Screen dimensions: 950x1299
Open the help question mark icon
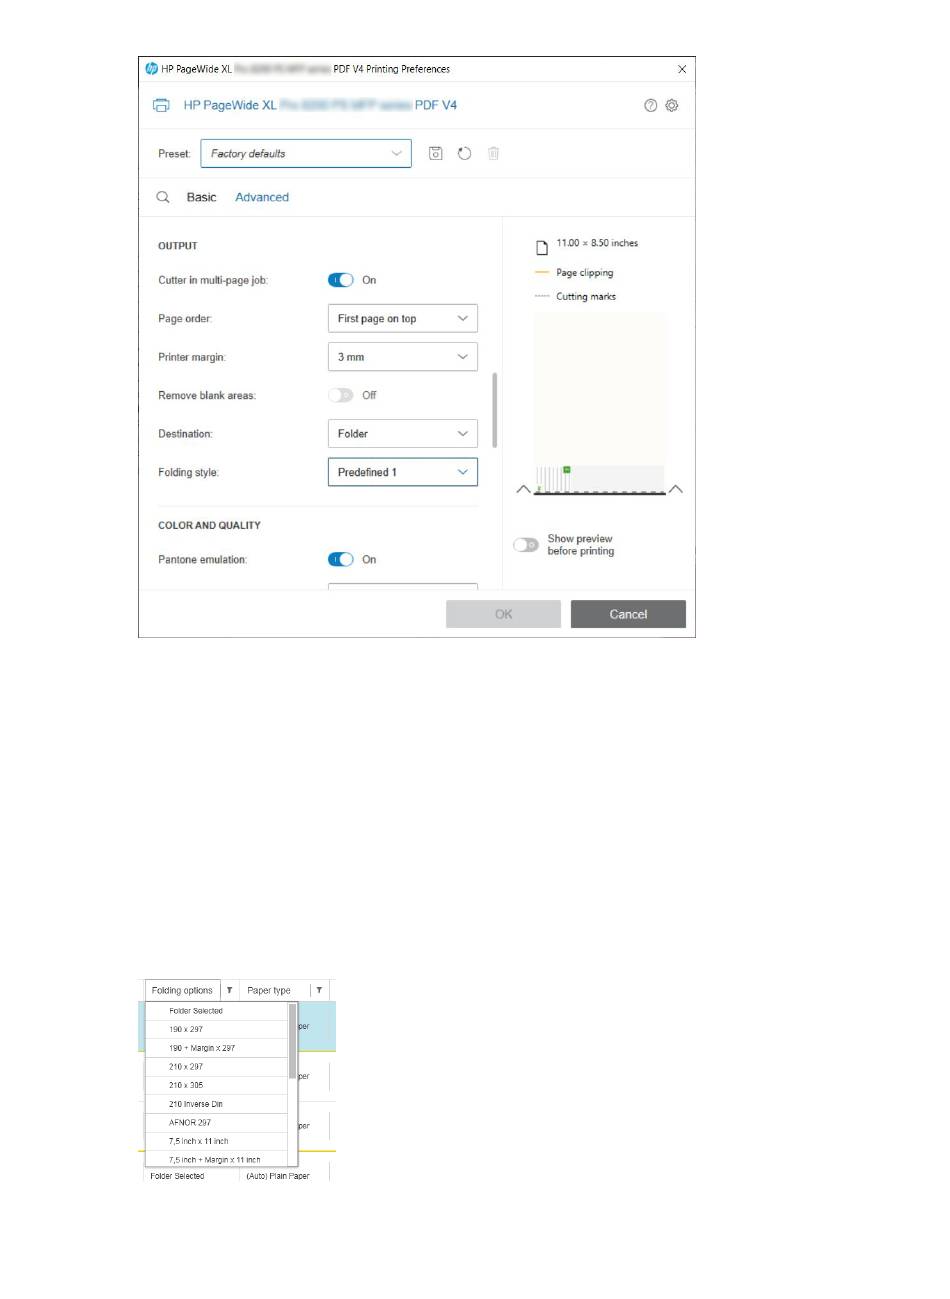coord(651,105)
